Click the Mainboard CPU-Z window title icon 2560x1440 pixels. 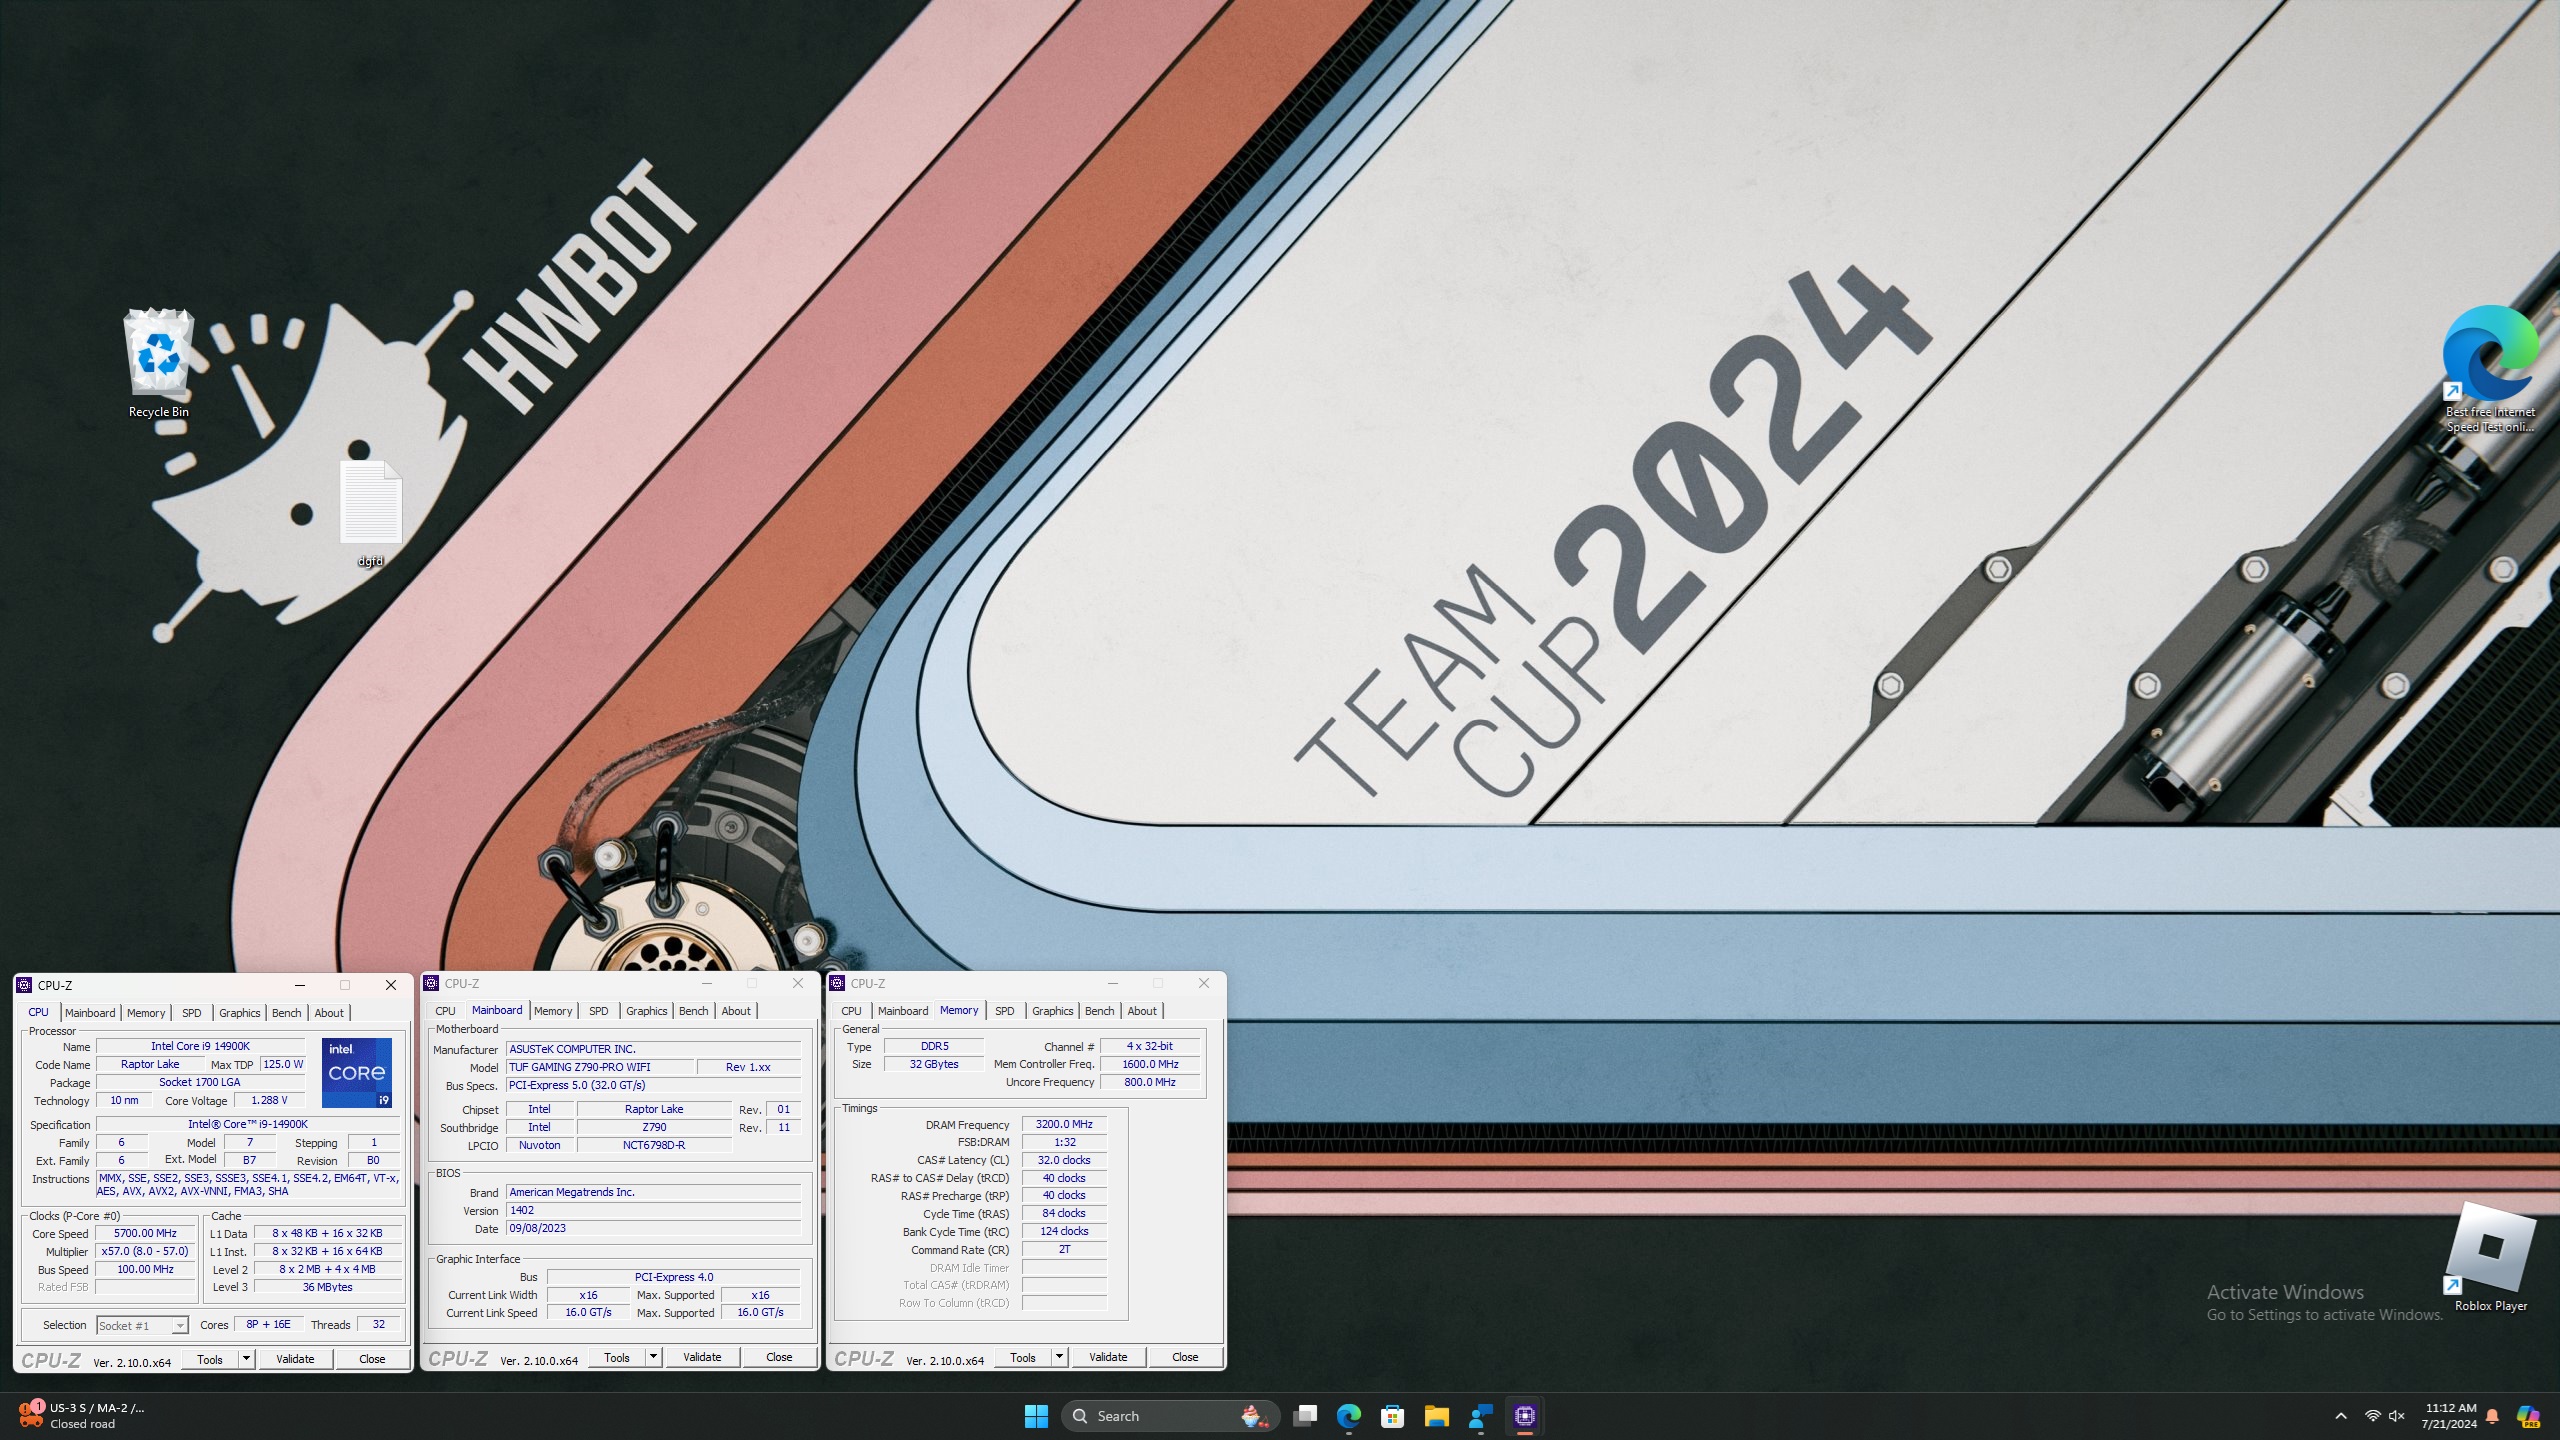pos(432,983)
